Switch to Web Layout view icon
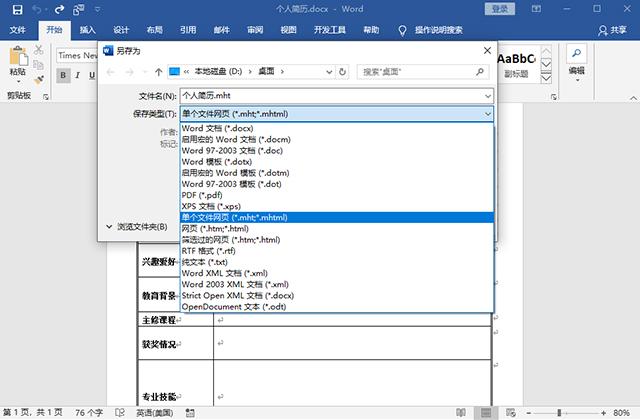 pos(511,413)
